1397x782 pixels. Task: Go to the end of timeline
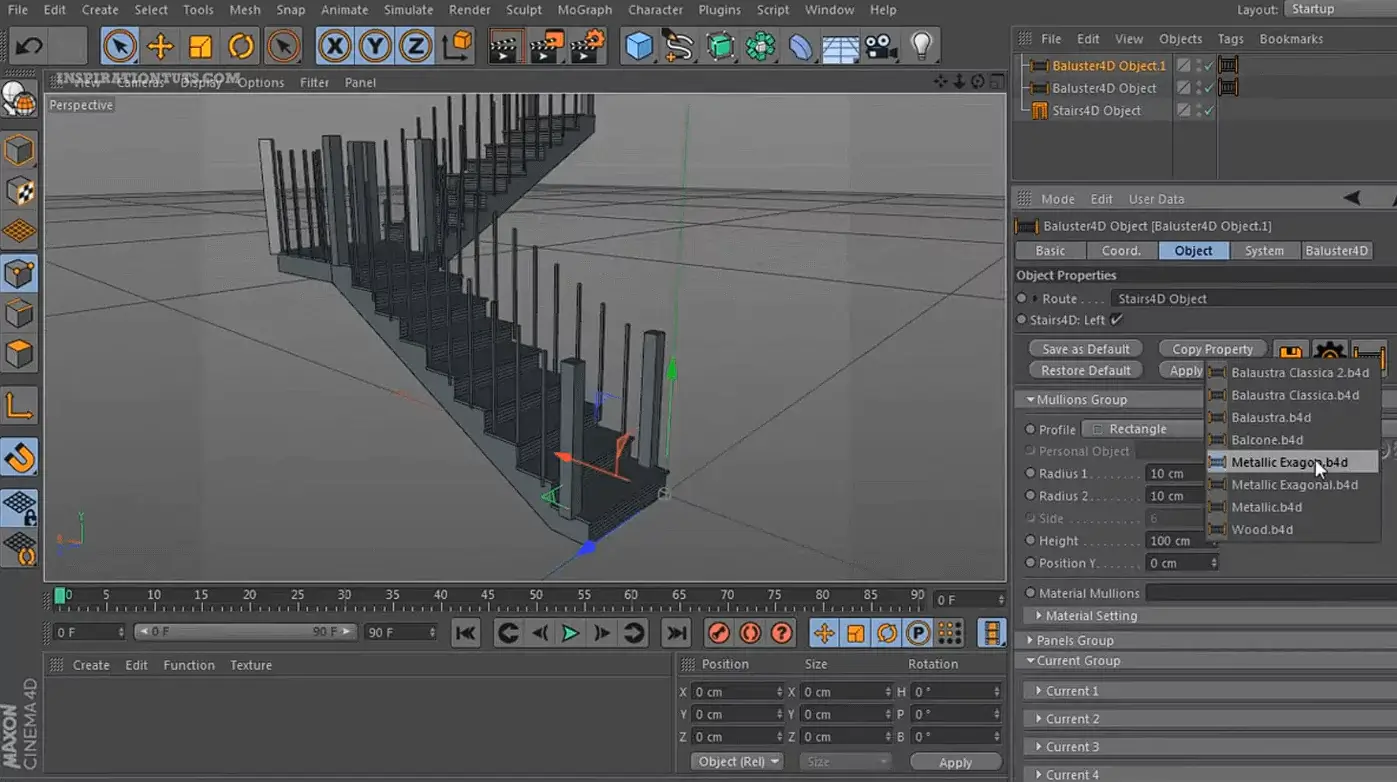coord(677,633)
